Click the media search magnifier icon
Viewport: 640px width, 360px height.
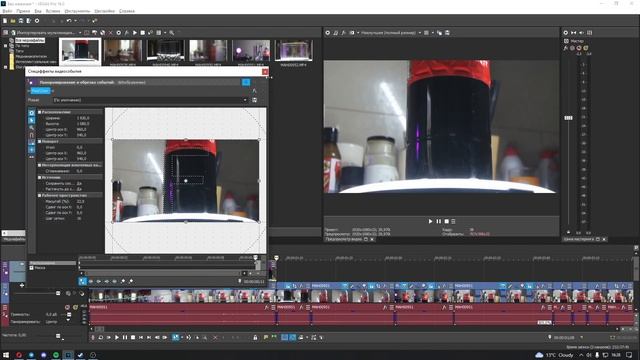pyautogui.click(x=172, y=33)
